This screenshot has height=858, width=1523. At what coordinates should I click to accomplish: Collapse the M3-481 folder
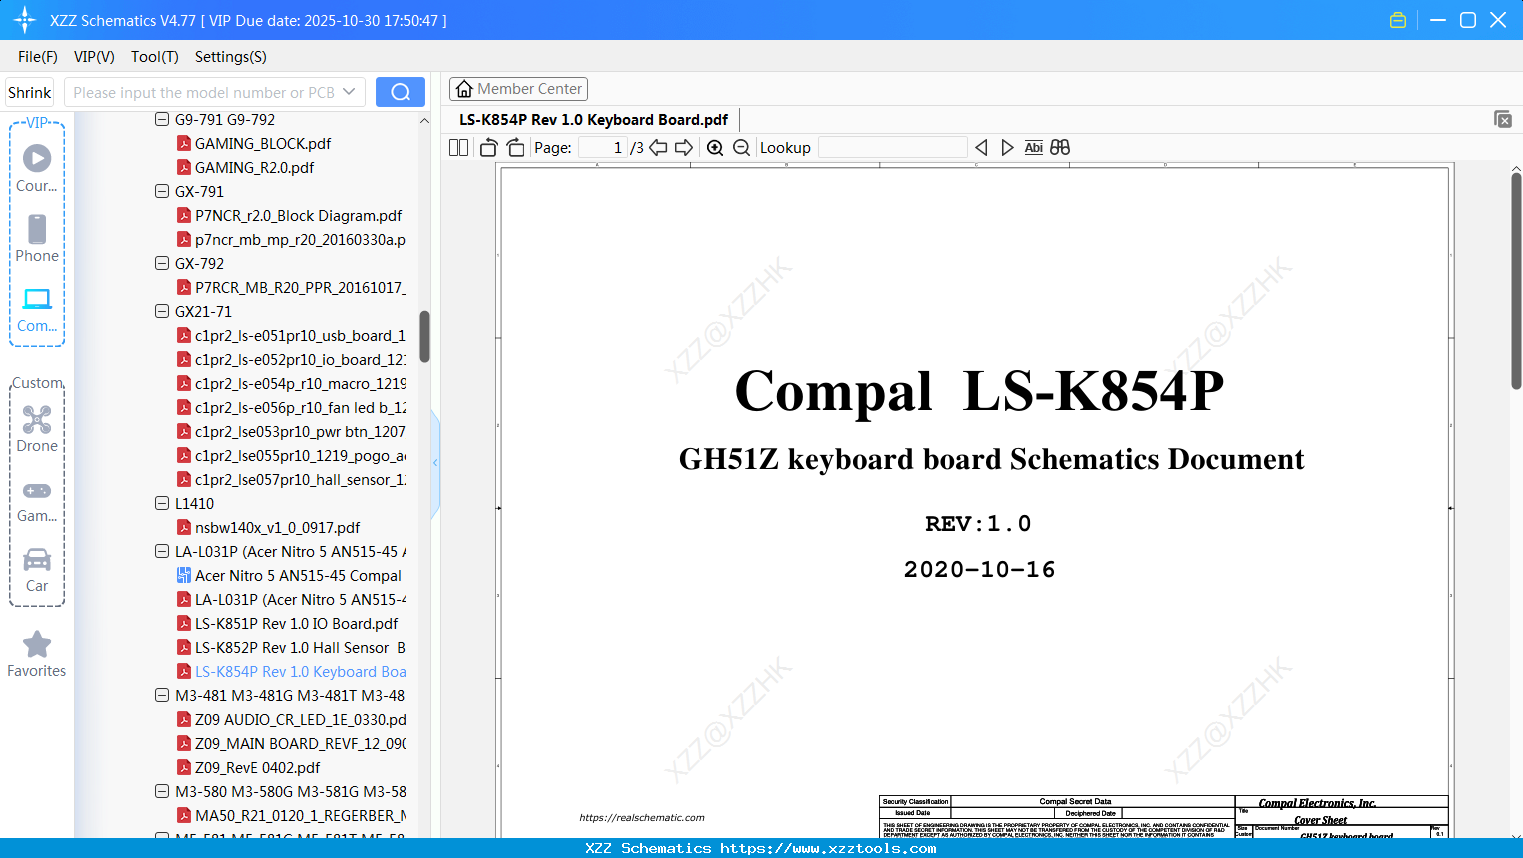(x=162, y=695)
